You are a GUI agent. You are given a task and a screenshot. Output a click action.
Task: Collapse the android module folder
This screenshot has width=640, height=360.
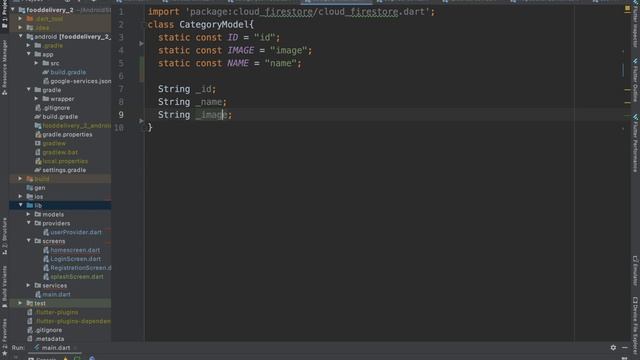tap(21, 36)
